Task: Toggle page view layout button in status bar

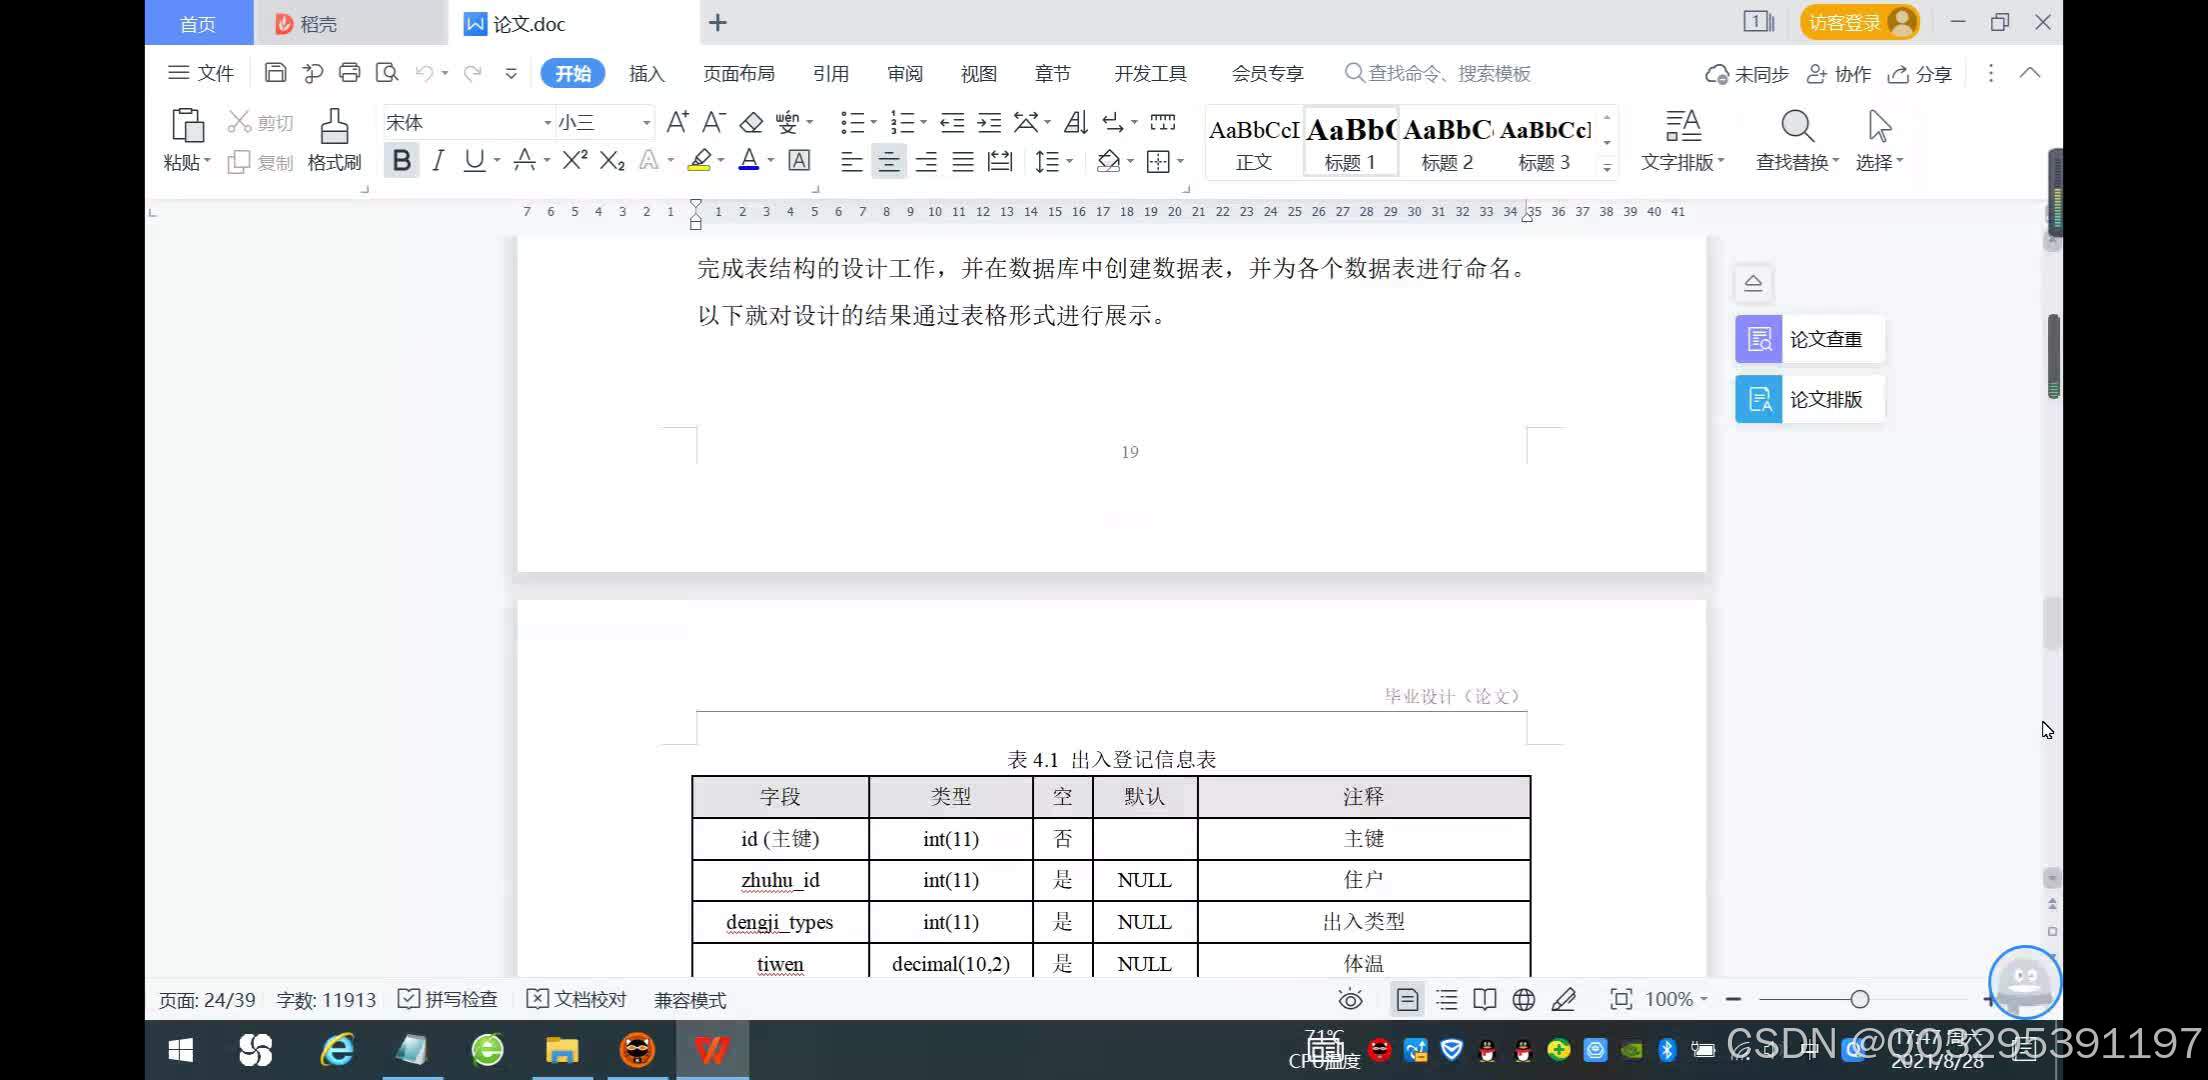Action: click(1407, 999)
